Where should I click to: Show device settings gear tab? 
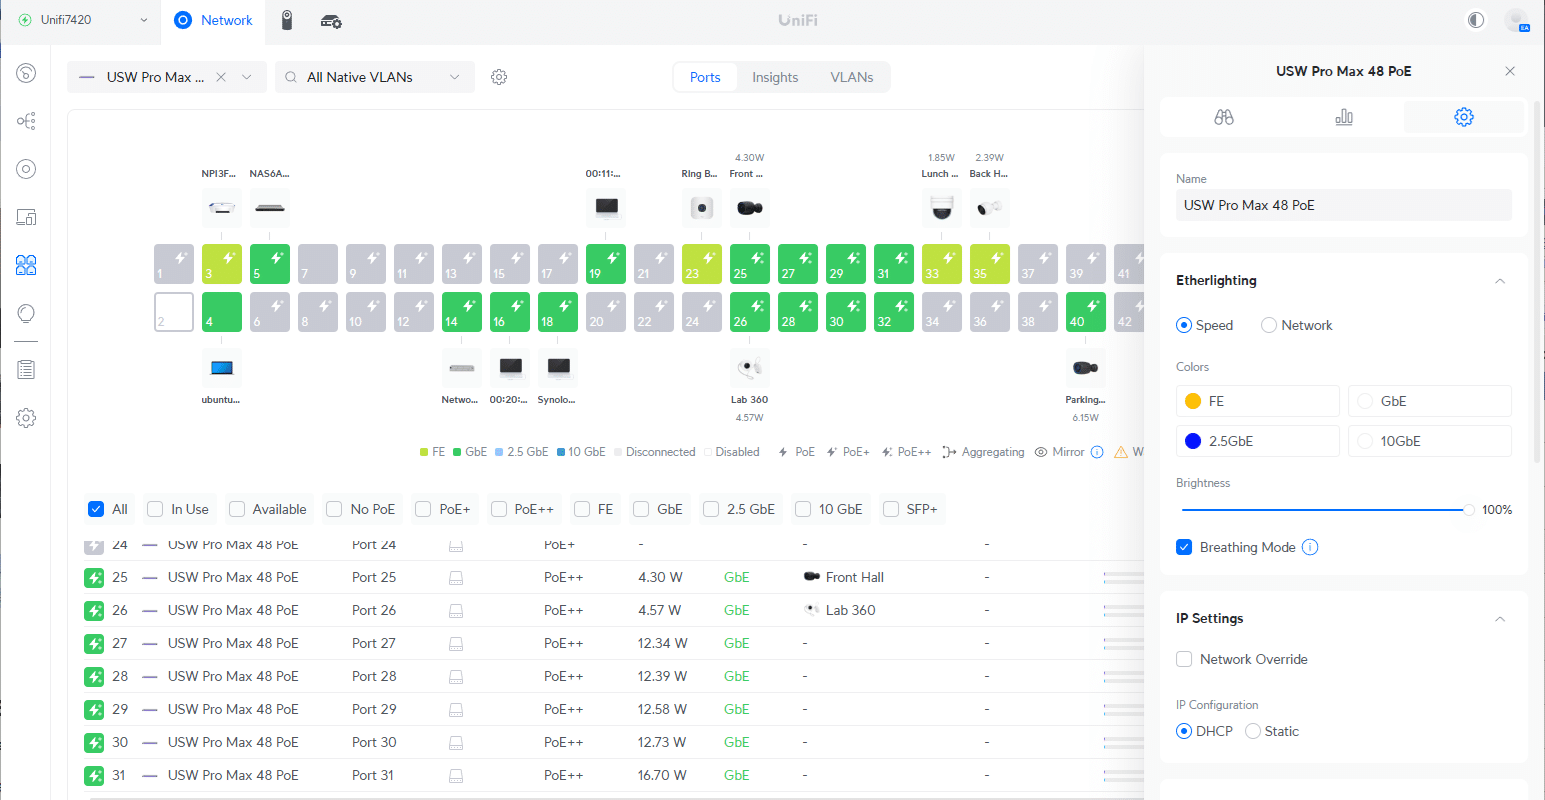(x=1464, y=117)
